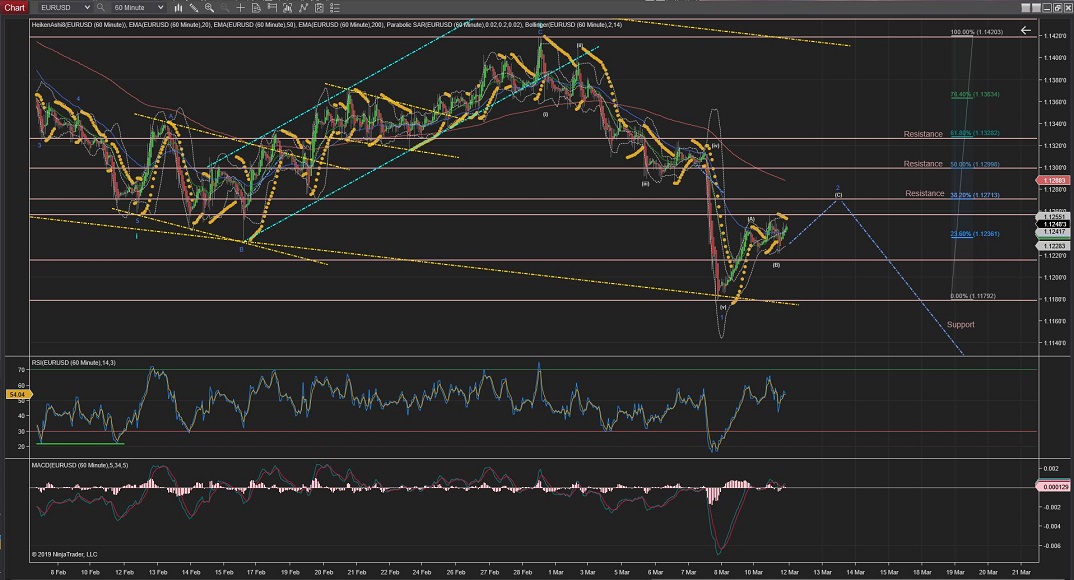Viewport: 1074px width, 580px height.
Task: Click the RSI 70 level axis label
Action: 21,370
